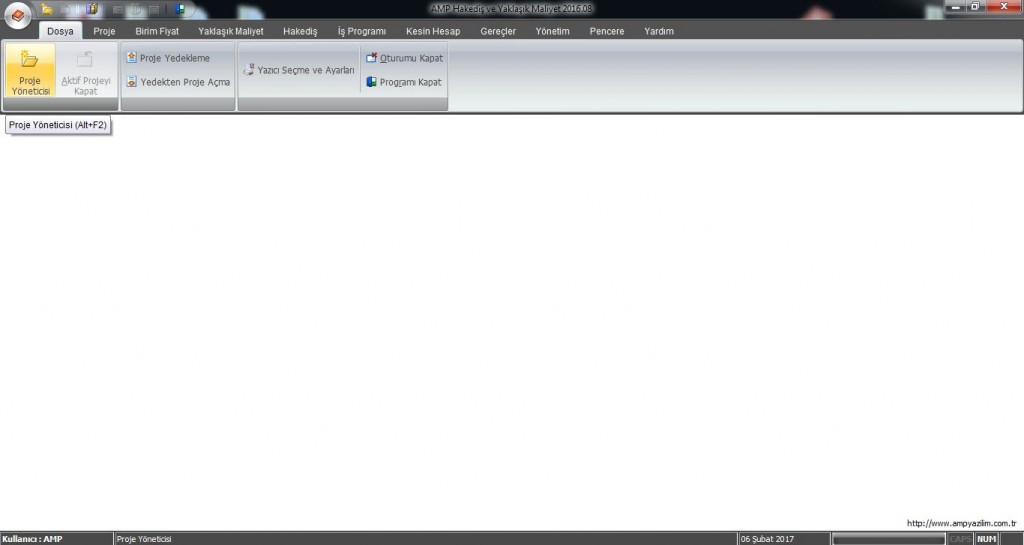The height and width of the screenshot is (545, 1024).
Task: Select the Yaklaşık Maliyet tab
Action: [231, 31]
